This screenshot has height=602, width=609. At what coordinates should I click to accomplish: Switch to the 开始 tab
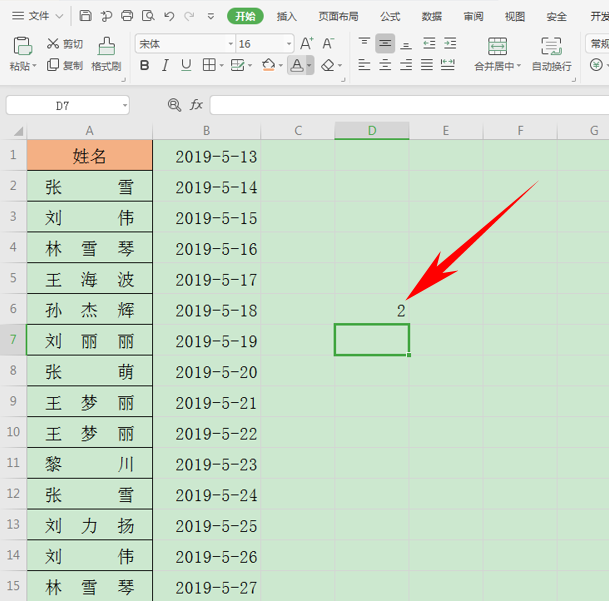pyautogui.click(x=245, y=16)
